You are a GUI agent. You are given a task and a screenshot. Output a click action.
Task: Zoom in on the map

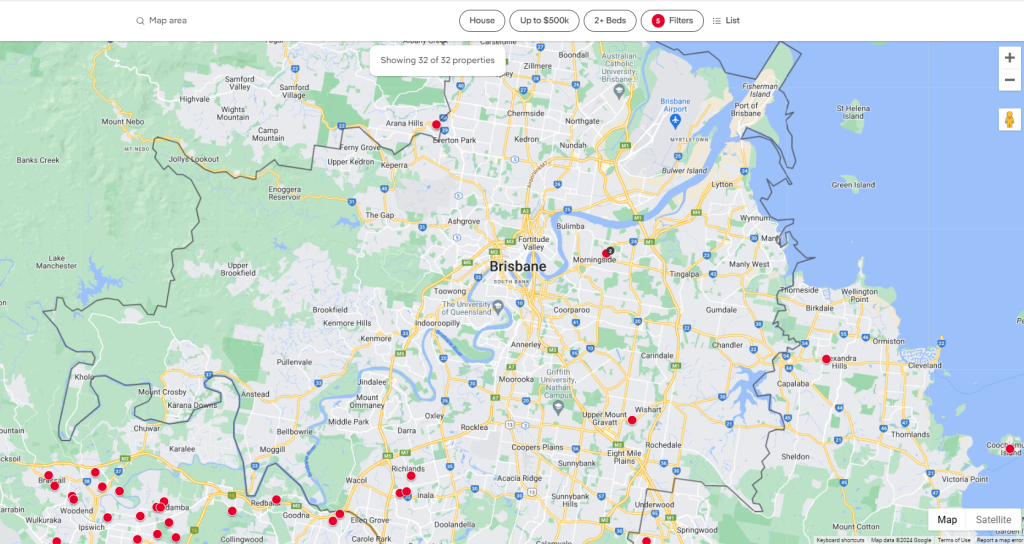click(x=1009, y=58)
